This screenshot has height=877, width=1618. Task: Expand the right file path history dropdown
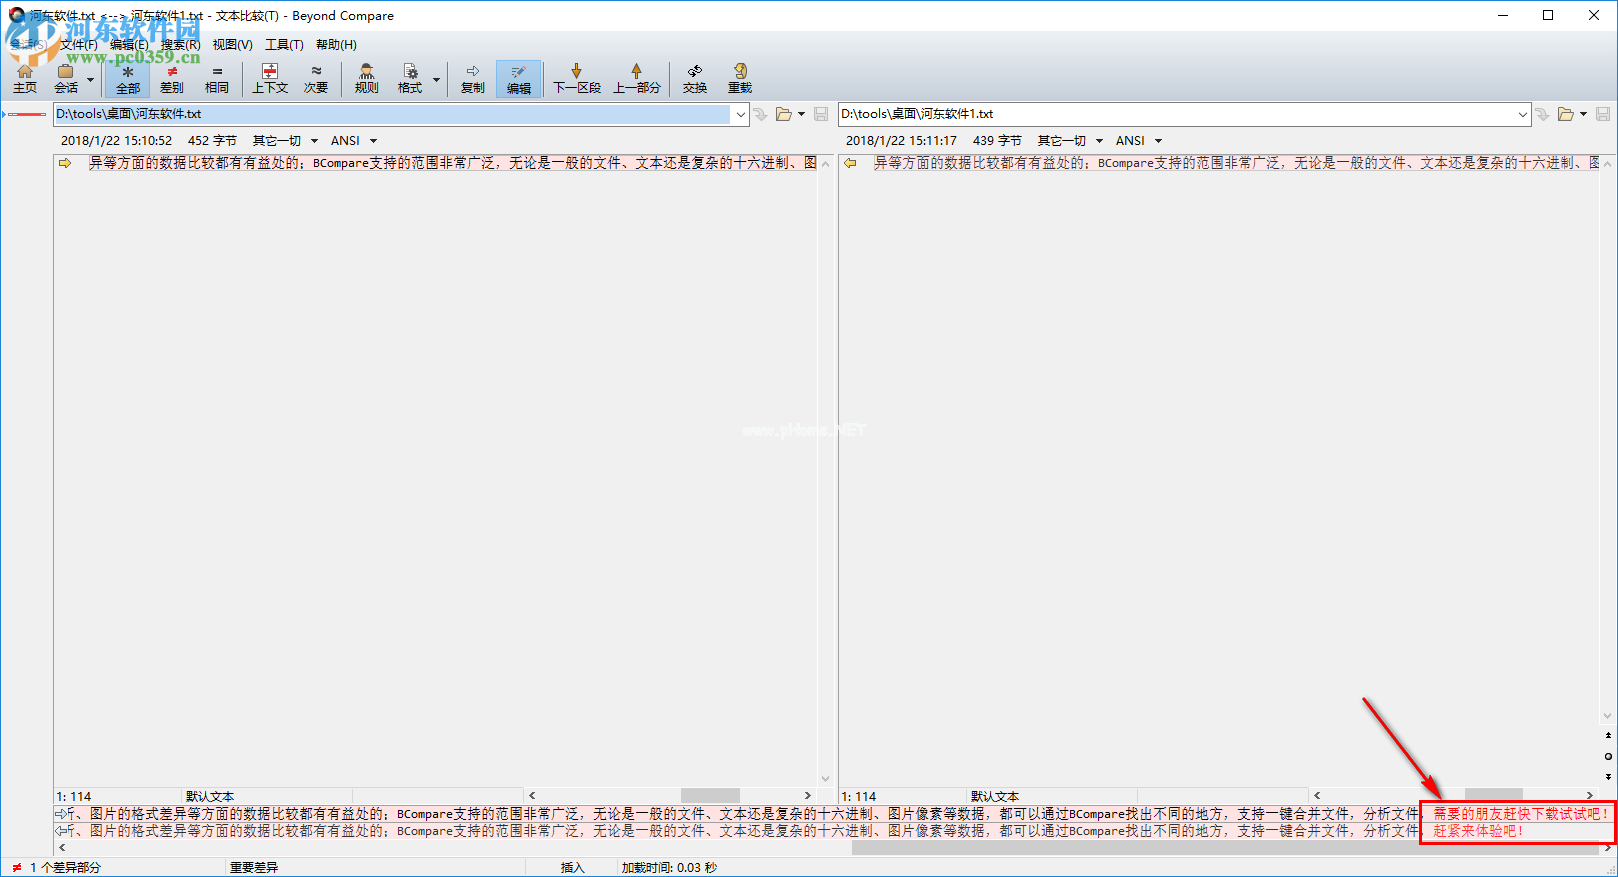click(x=1523, y=114)
